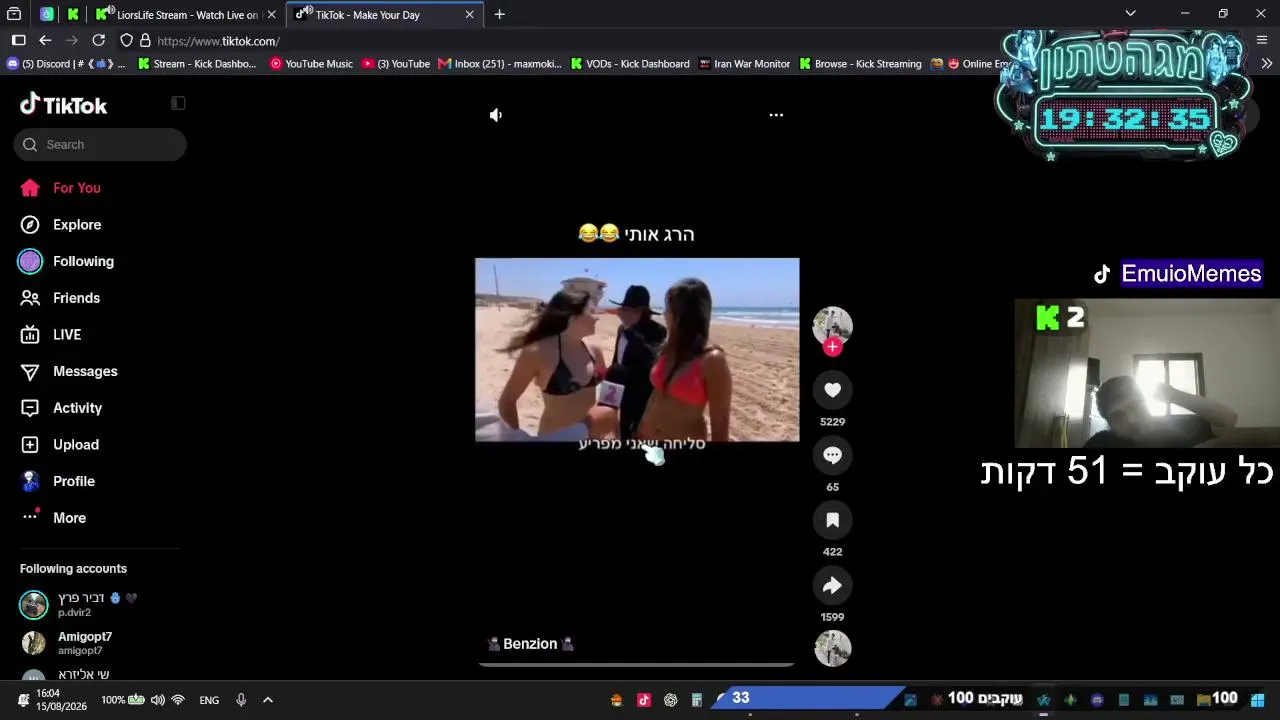Mute the TikTok video sound
Screen dimensions: 1280x720
pyautogui.click(x=496, y=115)
